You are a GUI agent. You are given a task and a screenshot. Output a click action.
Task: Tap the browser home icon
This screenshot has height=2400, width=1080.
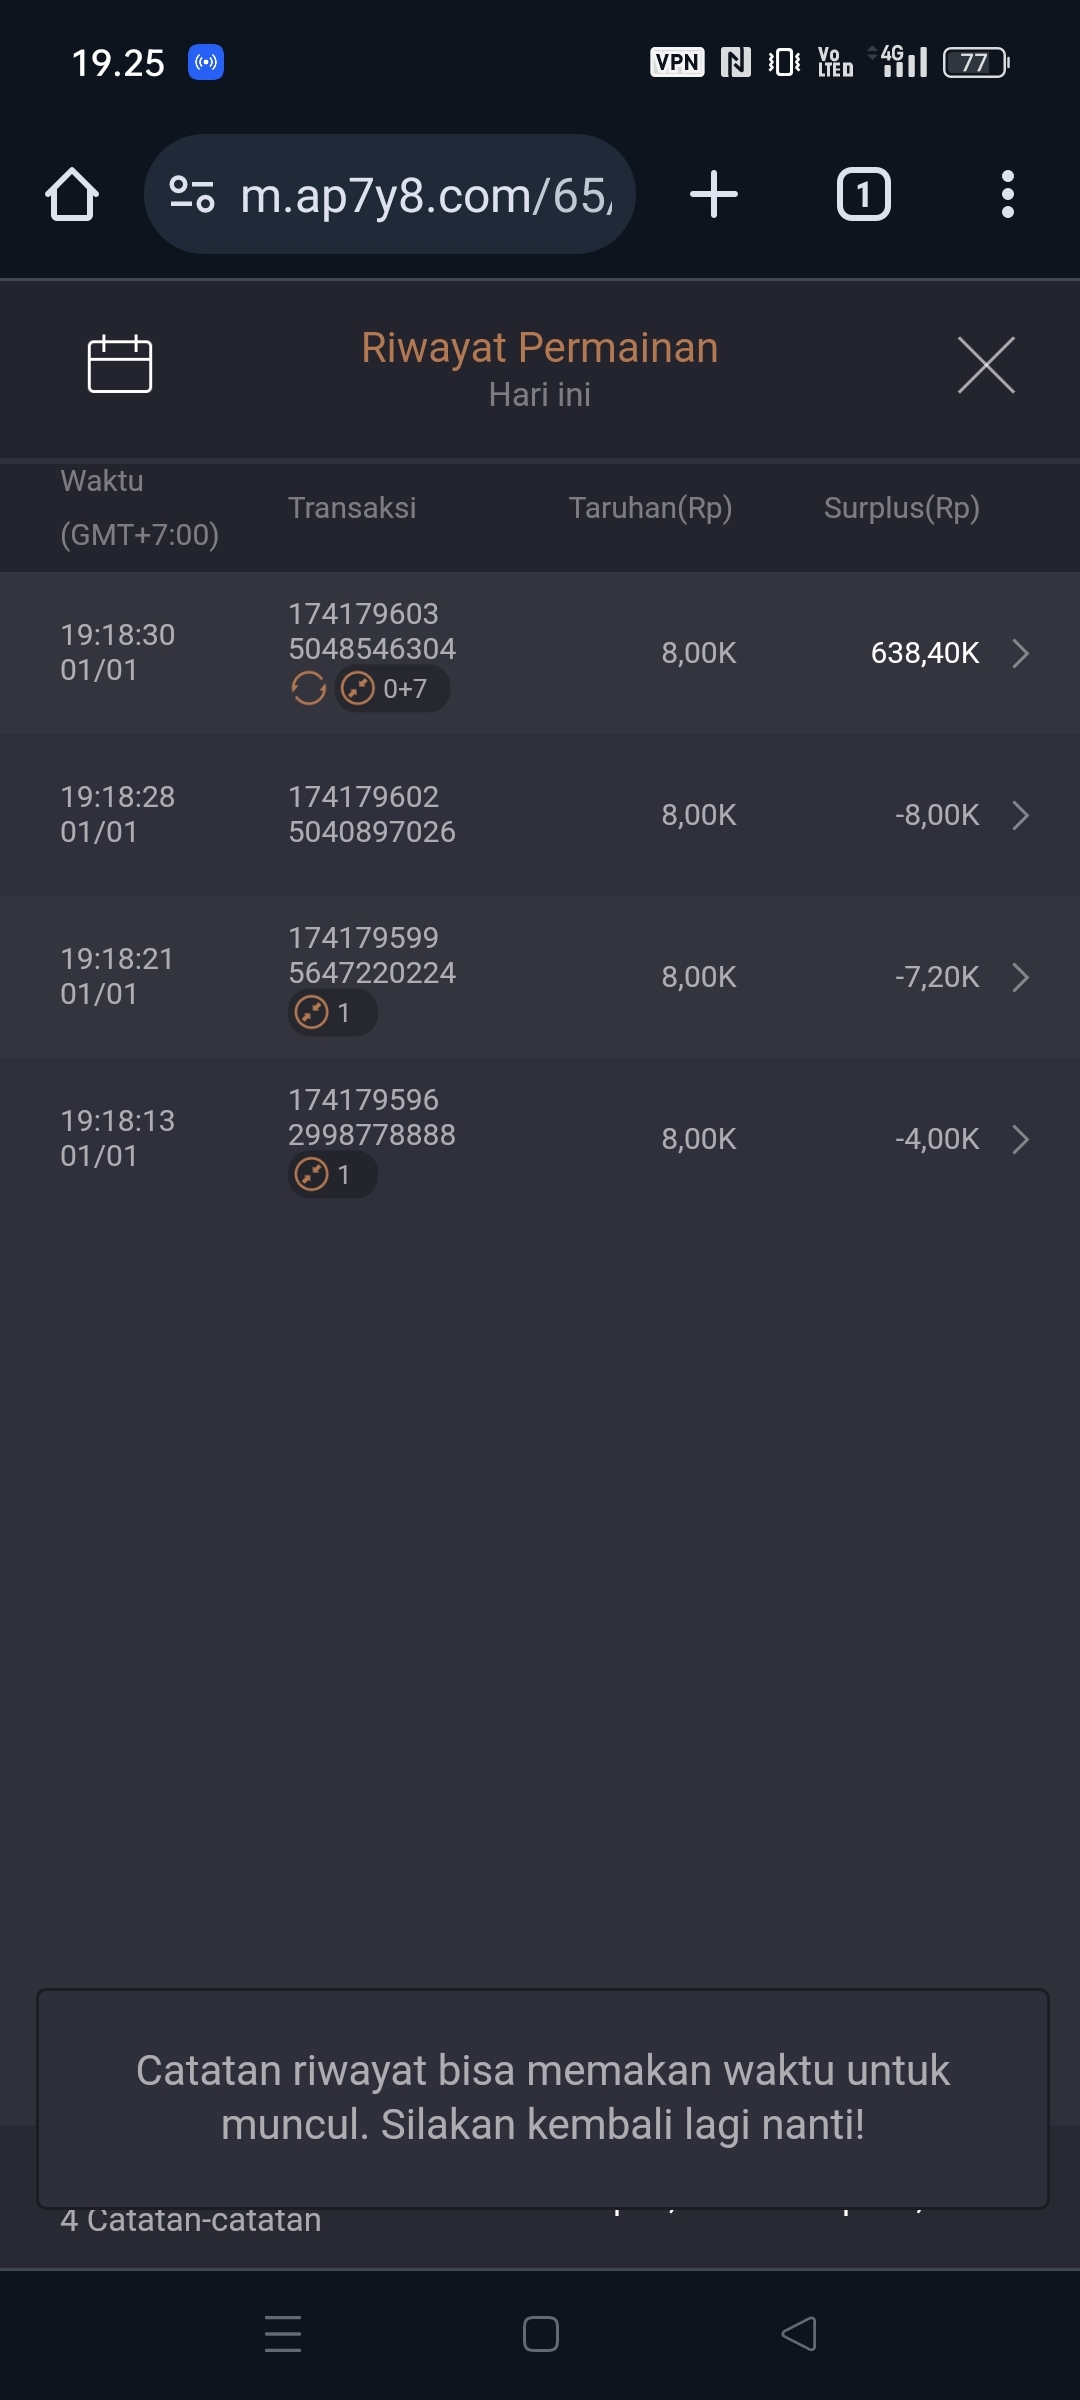click(72, 194)
